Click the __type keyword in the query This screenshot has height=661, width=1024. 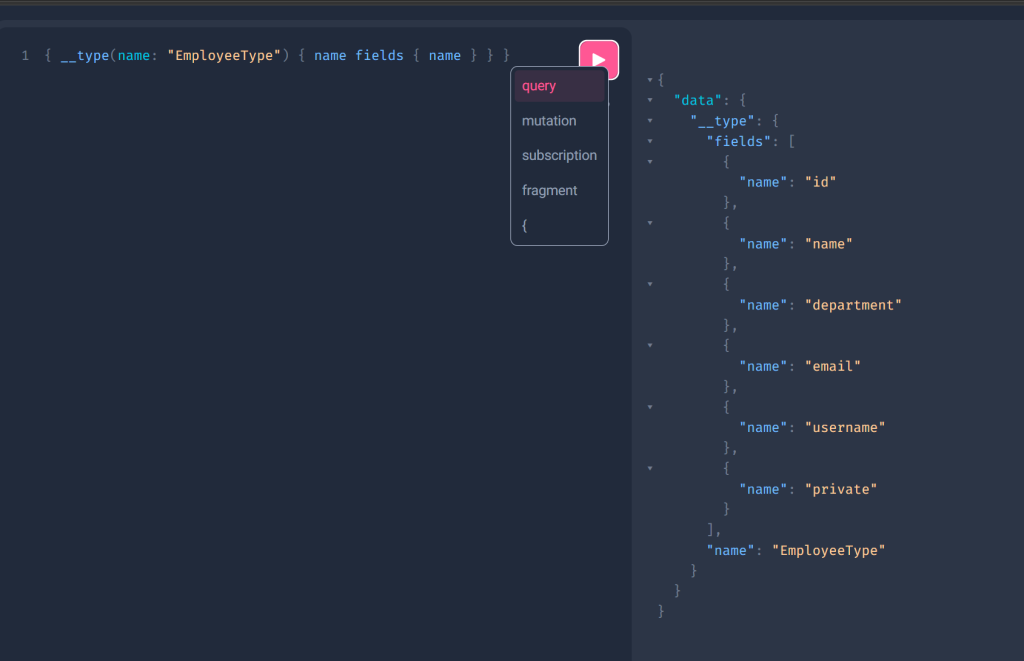click(85, 56)
